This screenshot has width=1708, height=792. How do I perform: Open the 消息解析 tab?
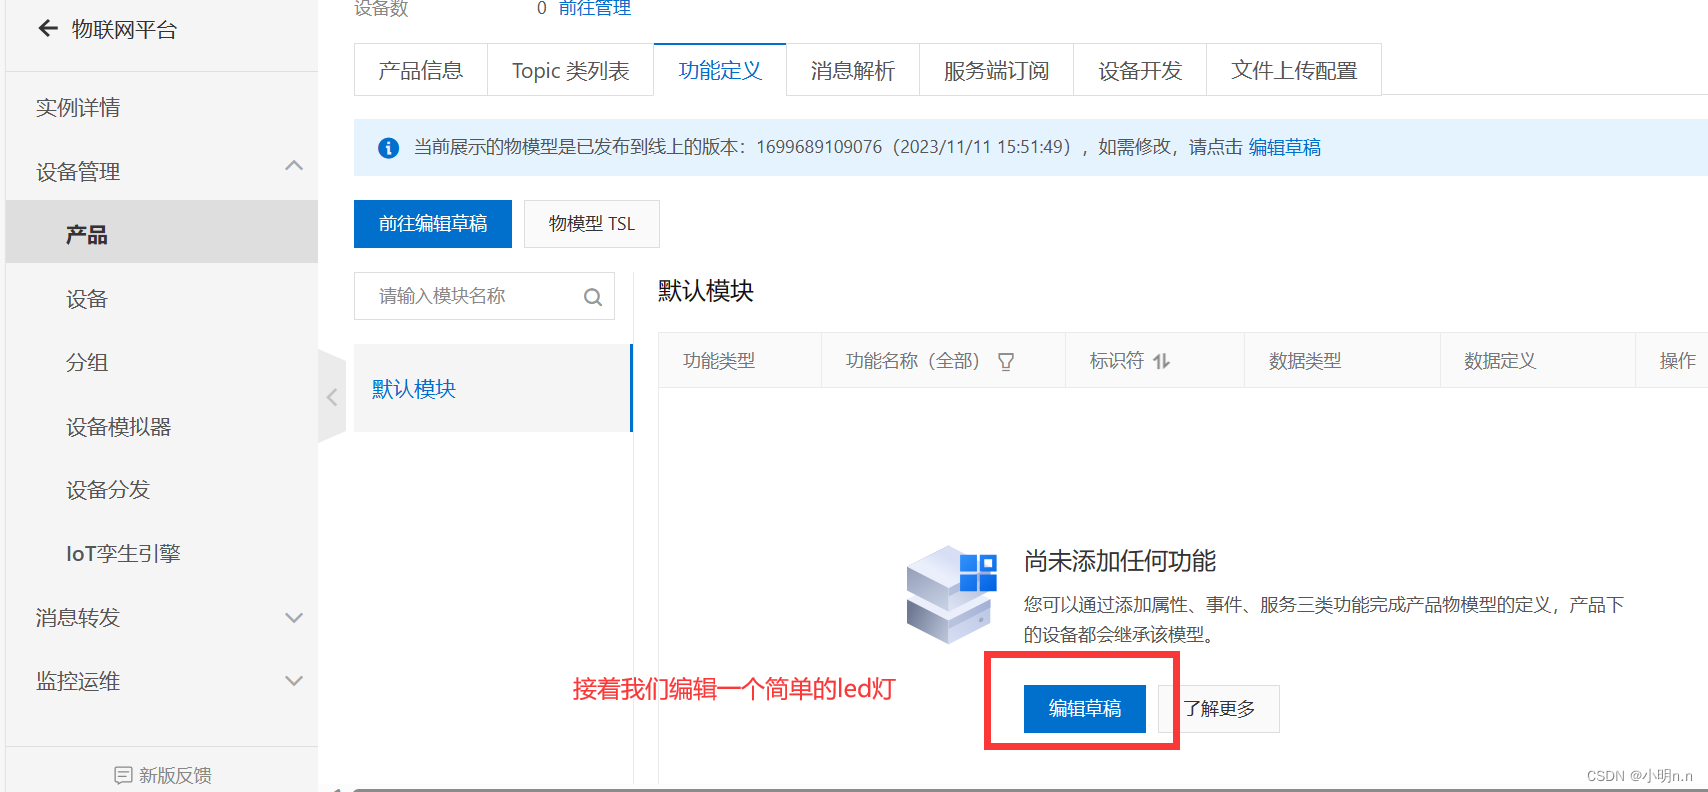click(x=853, y=70)
